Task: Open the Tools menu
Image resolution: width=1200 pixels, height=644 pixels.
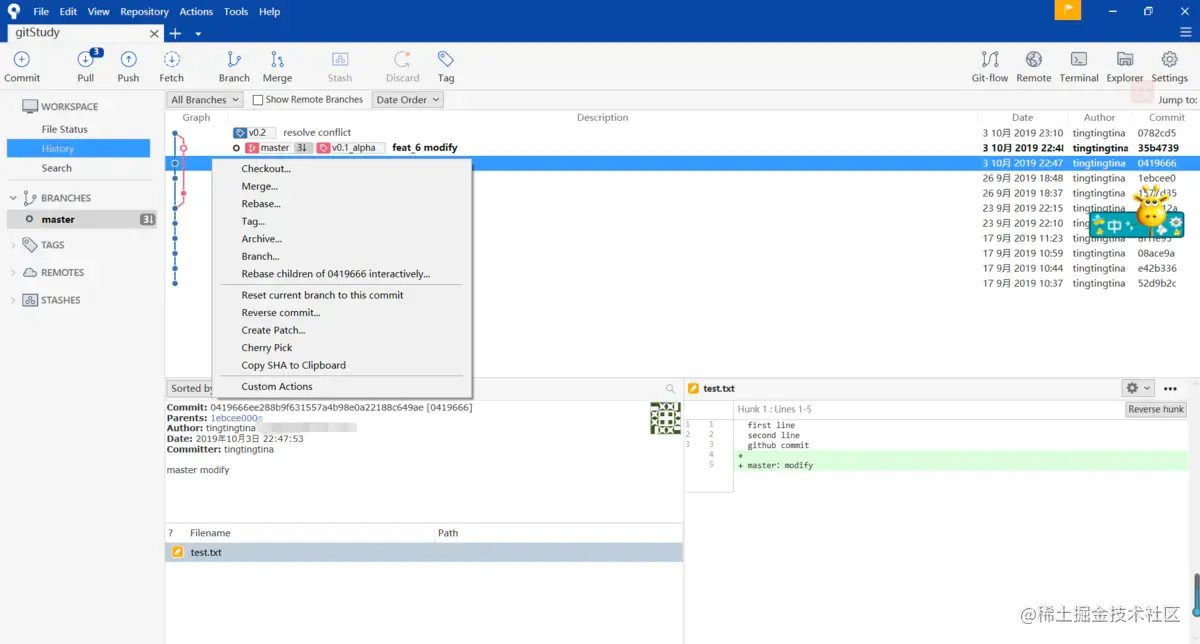Action: click(236, 12)
